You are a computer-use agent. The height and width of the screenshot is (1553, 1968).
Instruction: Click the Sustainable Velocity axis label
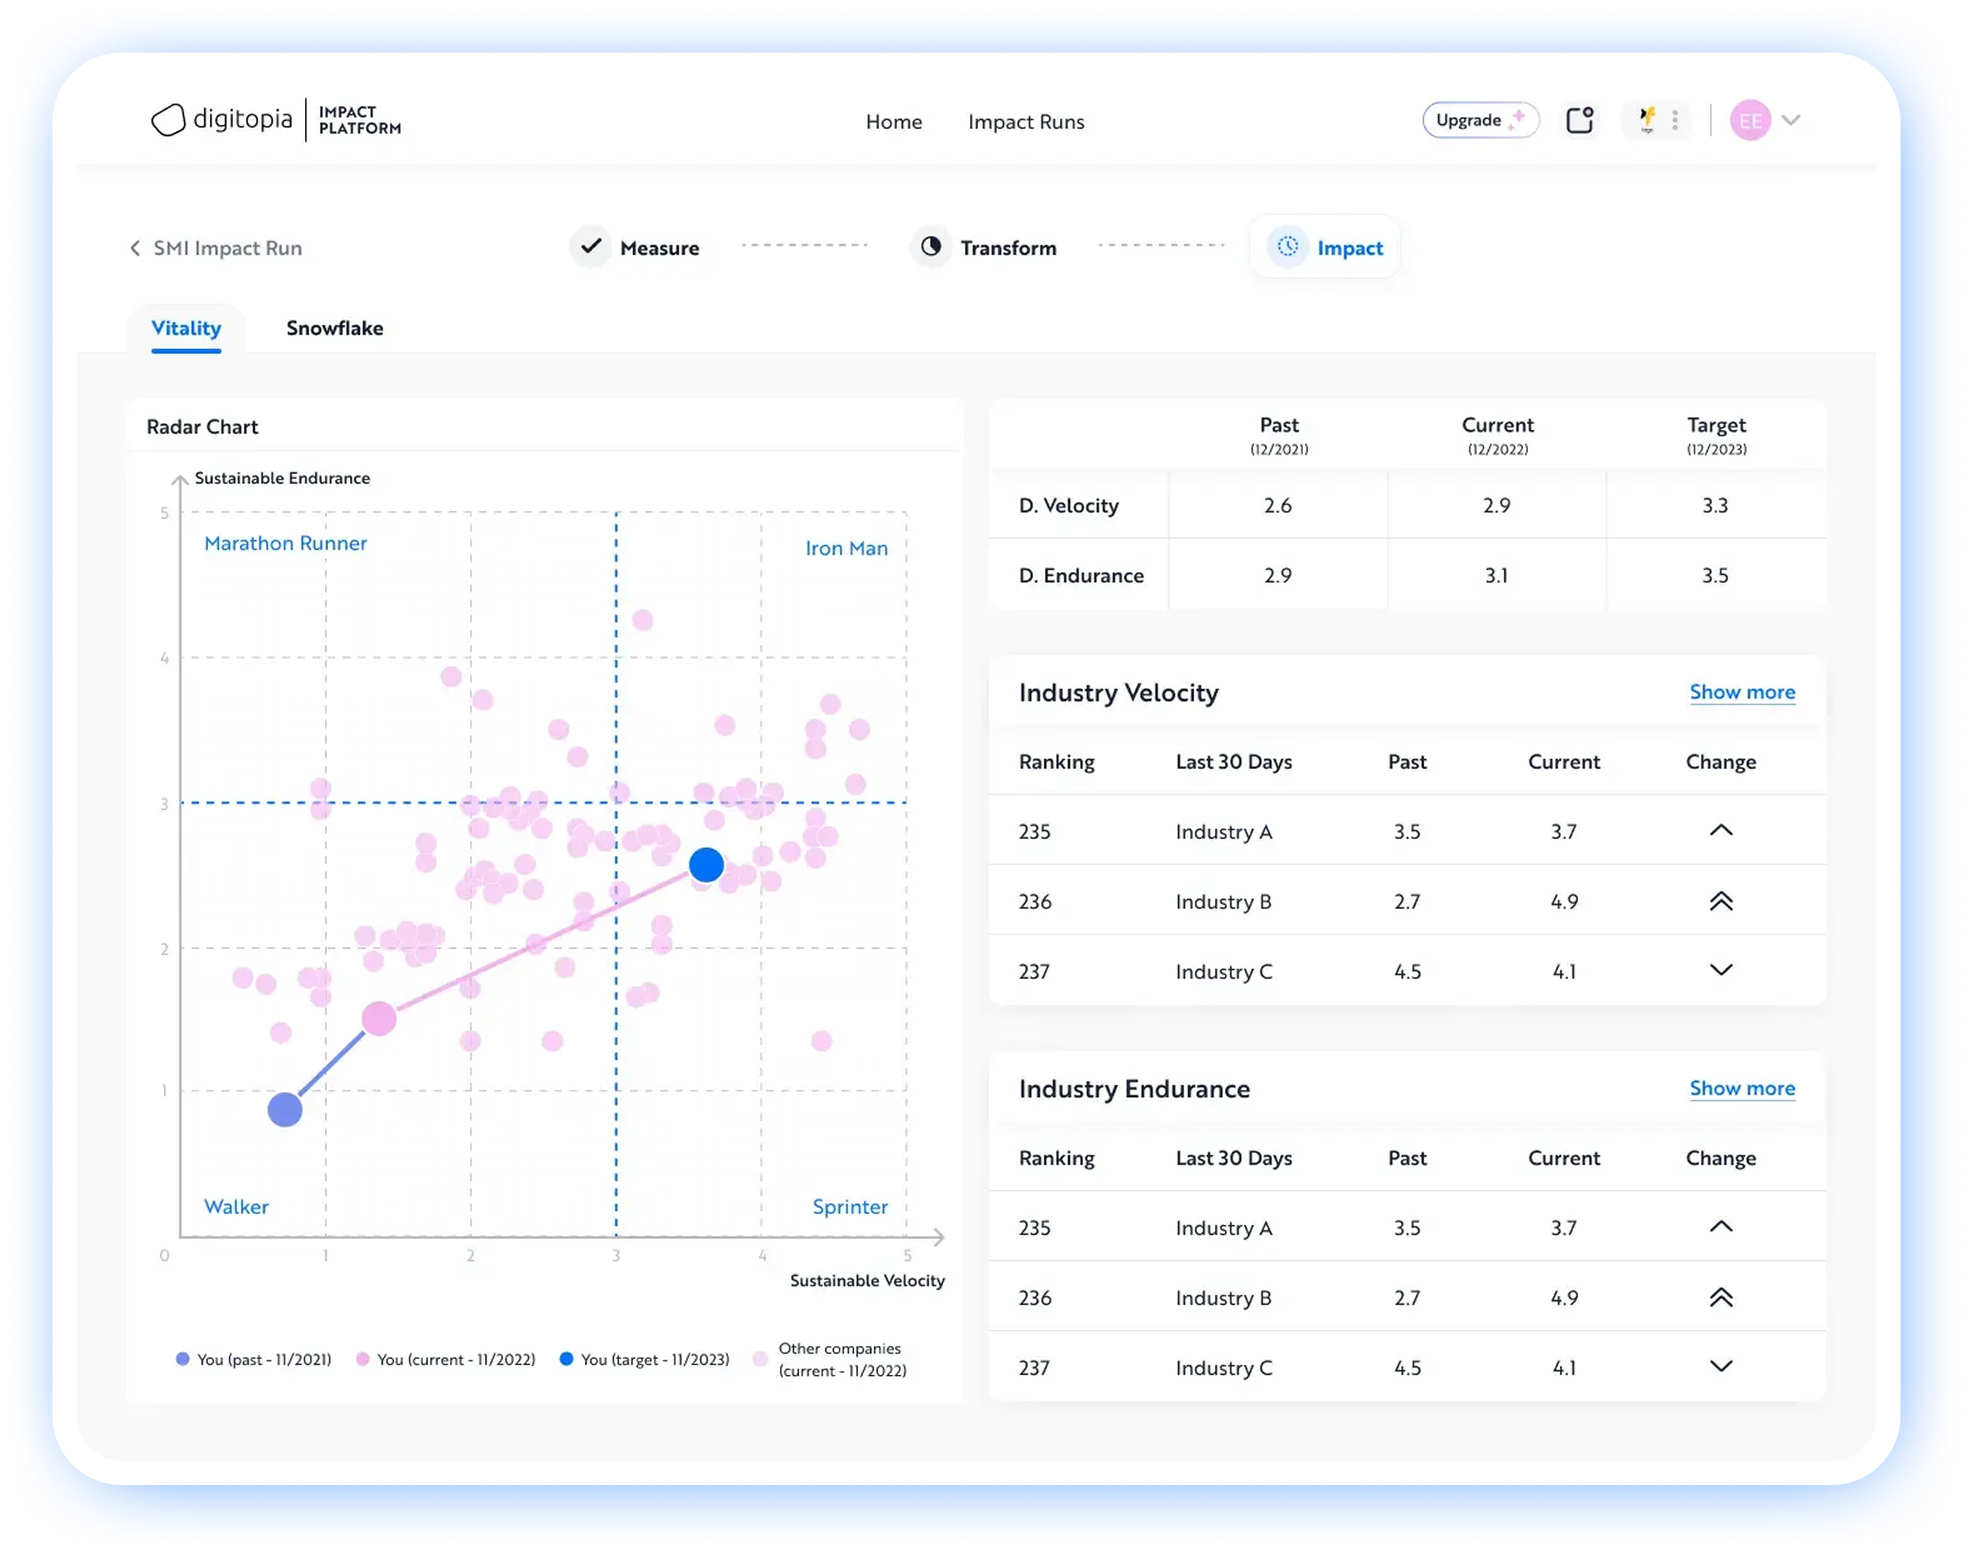tap(867, 1280)
